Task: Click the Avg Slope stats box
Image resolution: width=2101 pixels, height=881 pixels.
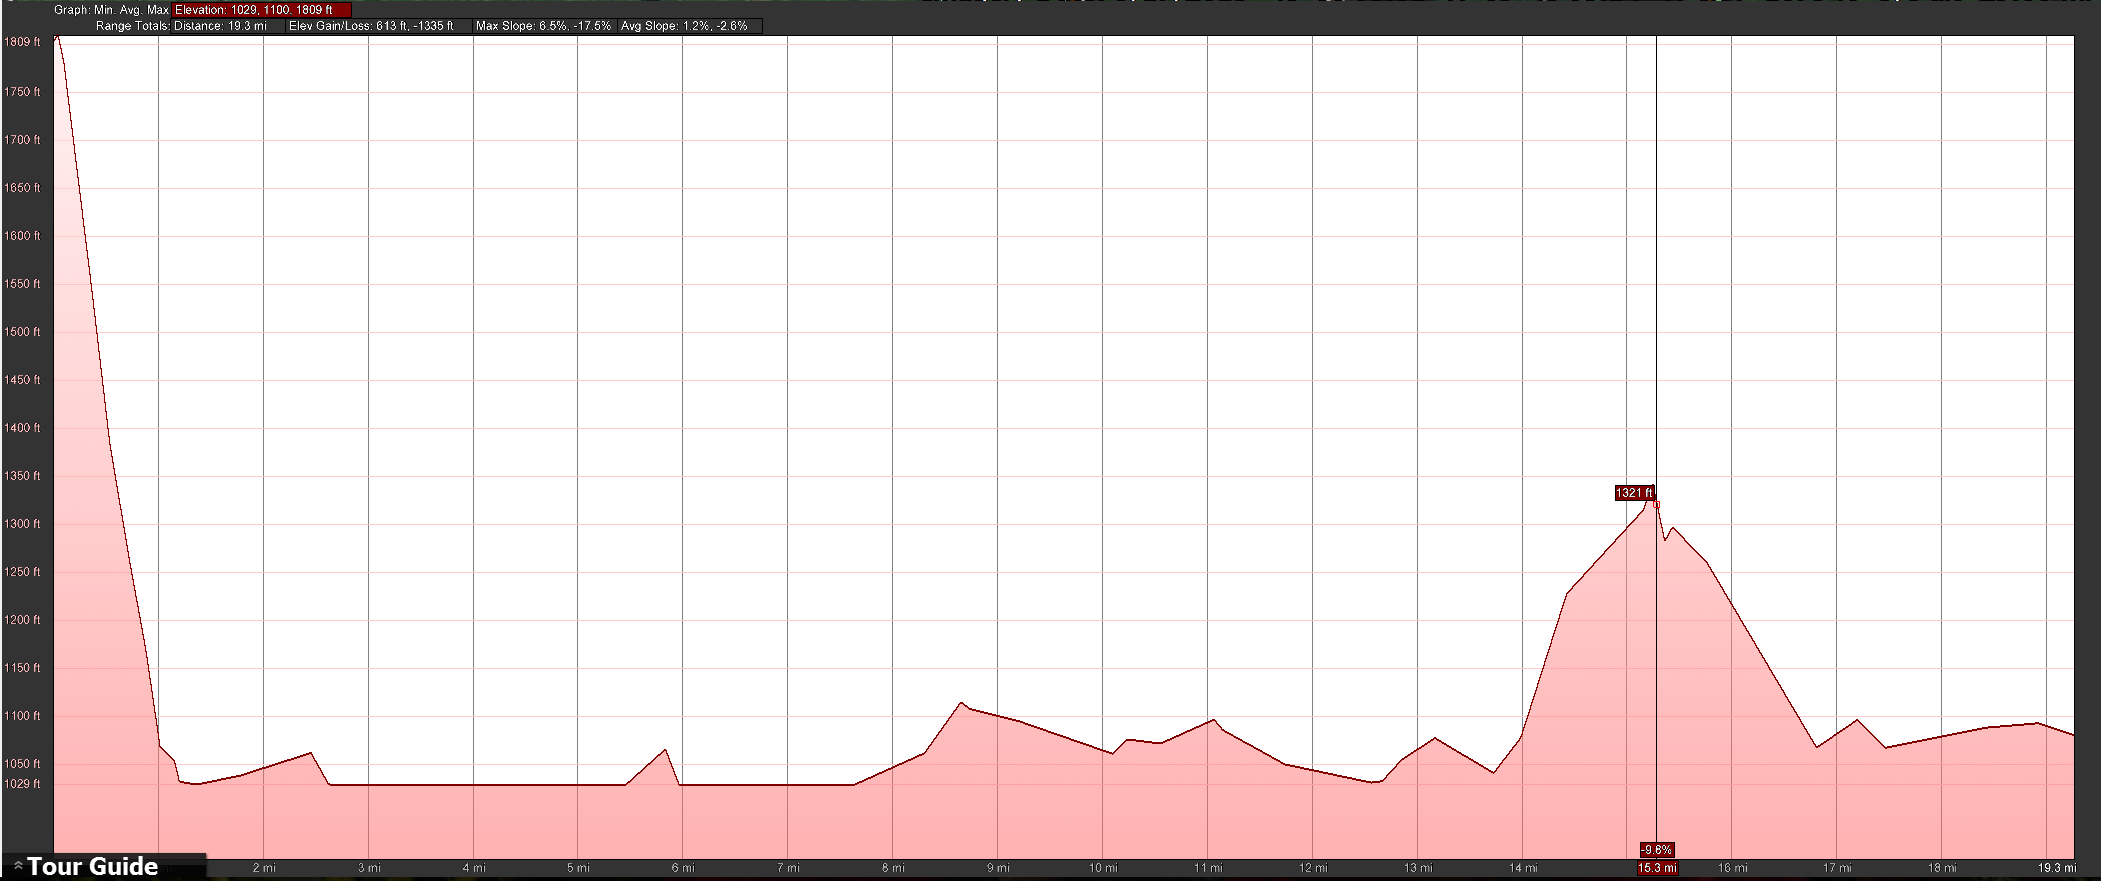Action: tap(684, 26)
